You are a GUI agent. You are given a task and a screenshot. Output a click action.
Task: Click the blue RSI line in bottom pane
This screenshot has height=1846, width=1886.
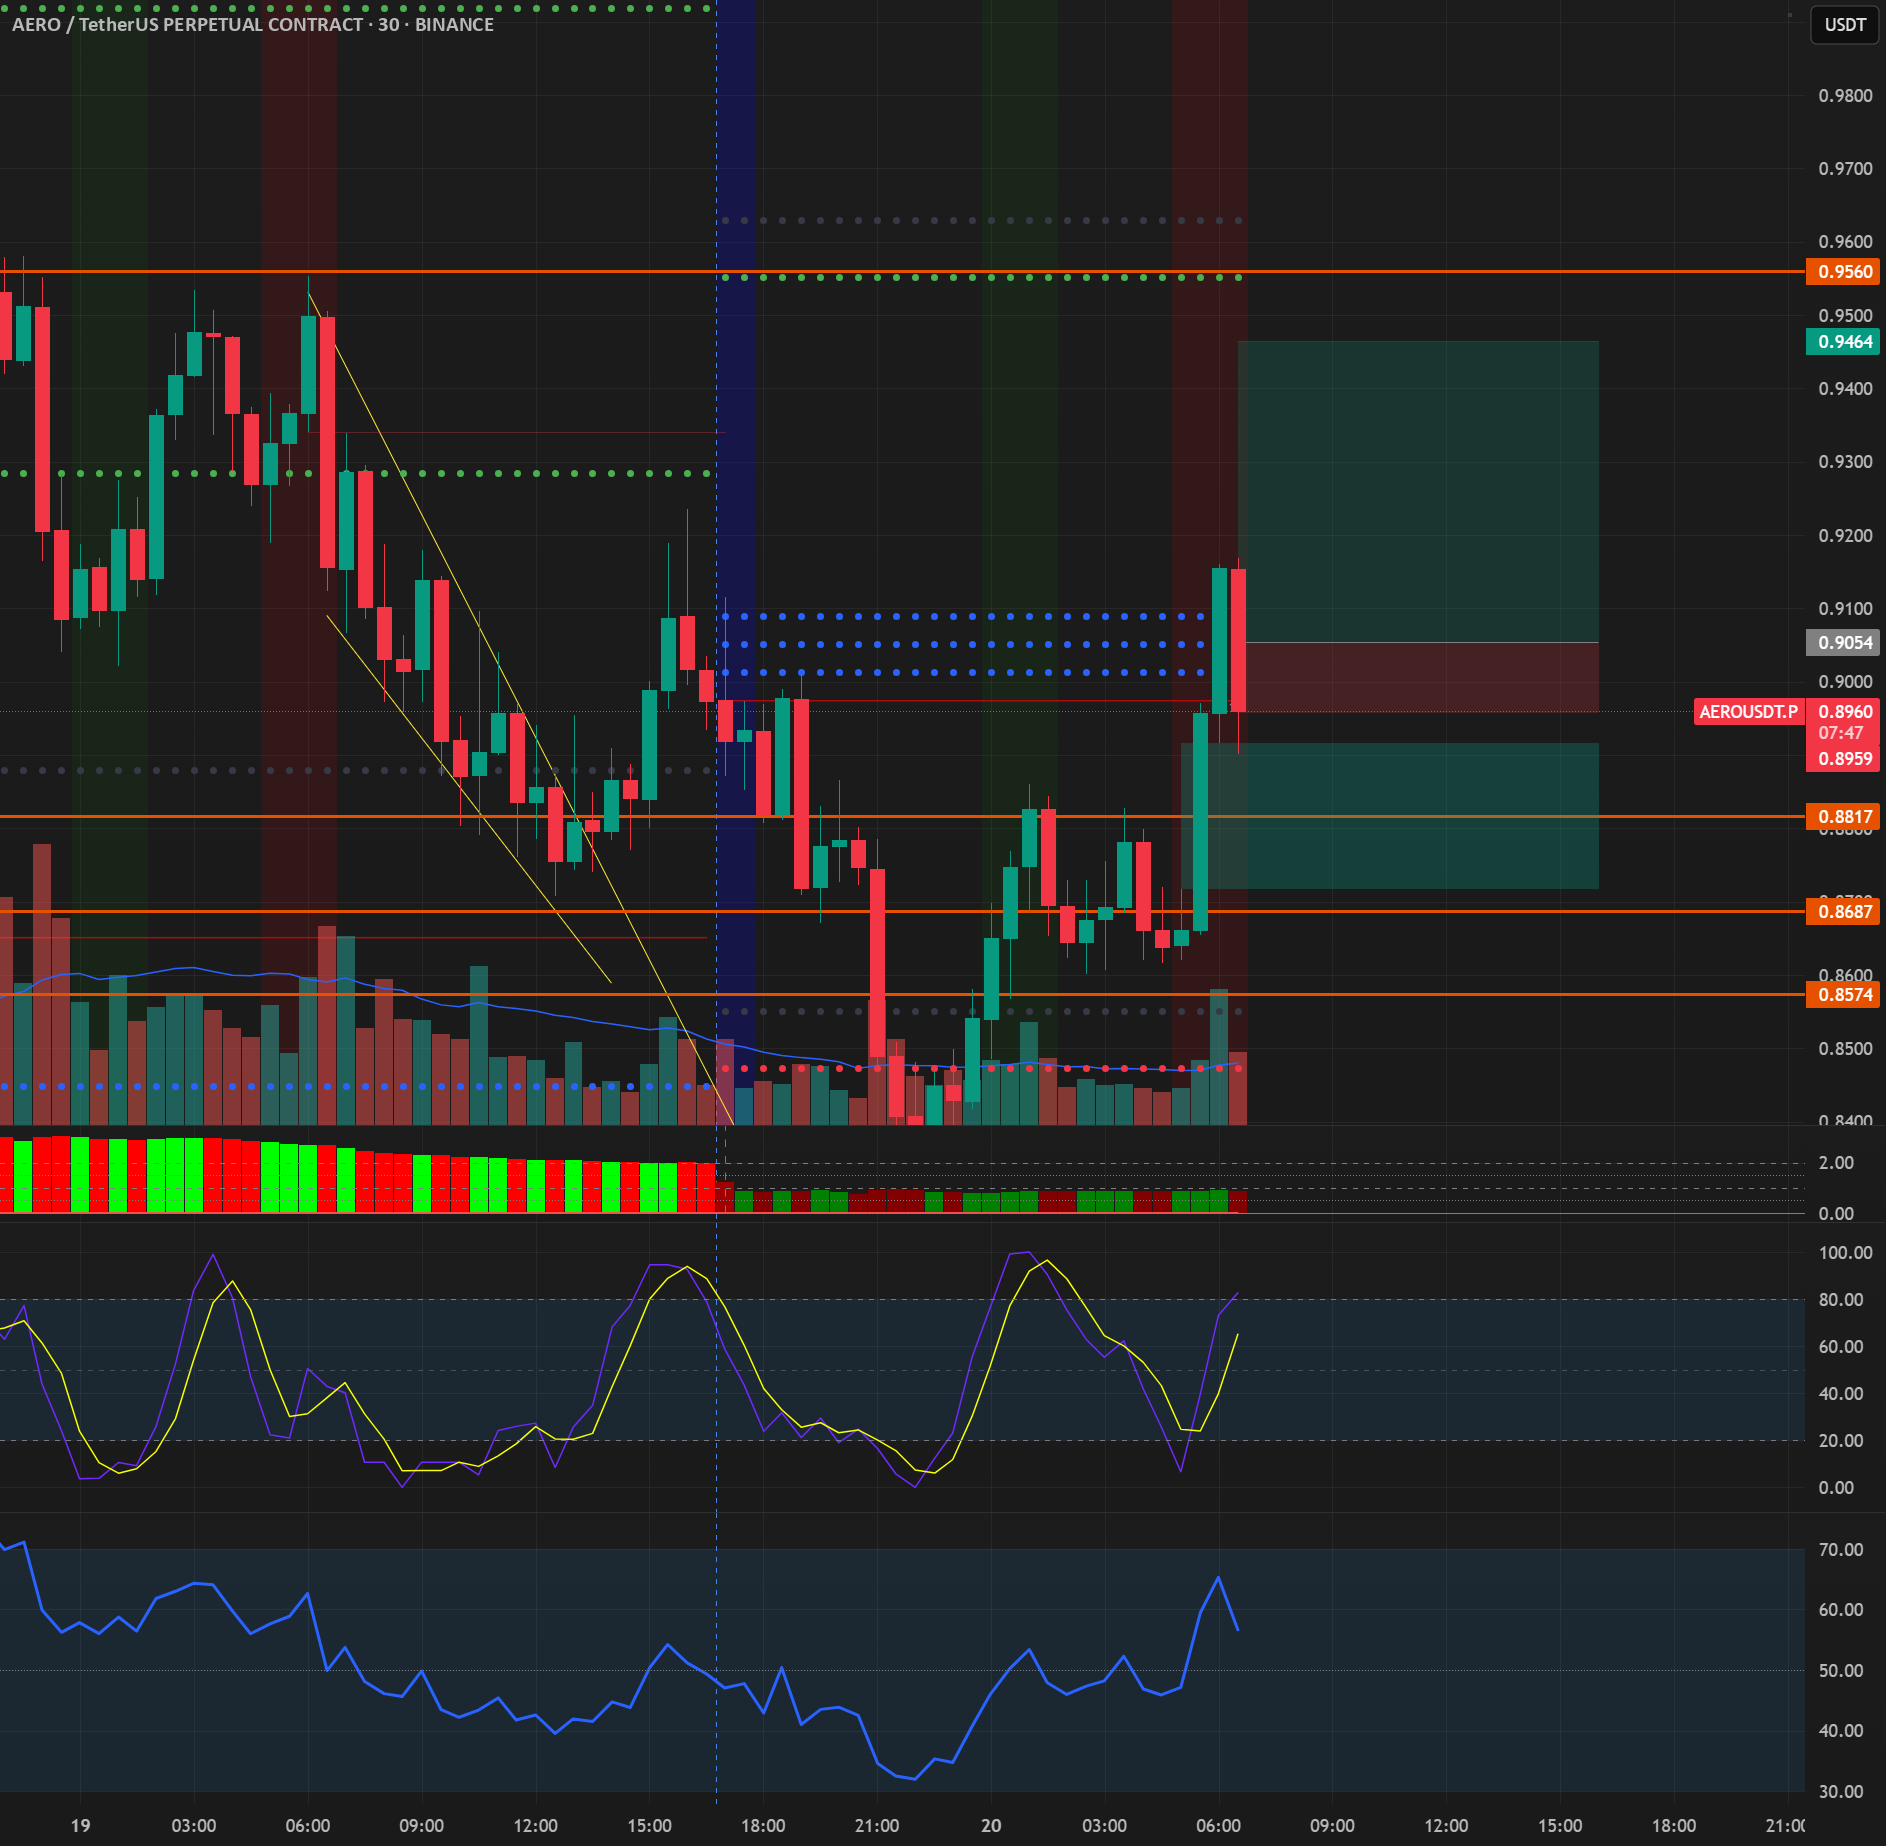1218,1578
